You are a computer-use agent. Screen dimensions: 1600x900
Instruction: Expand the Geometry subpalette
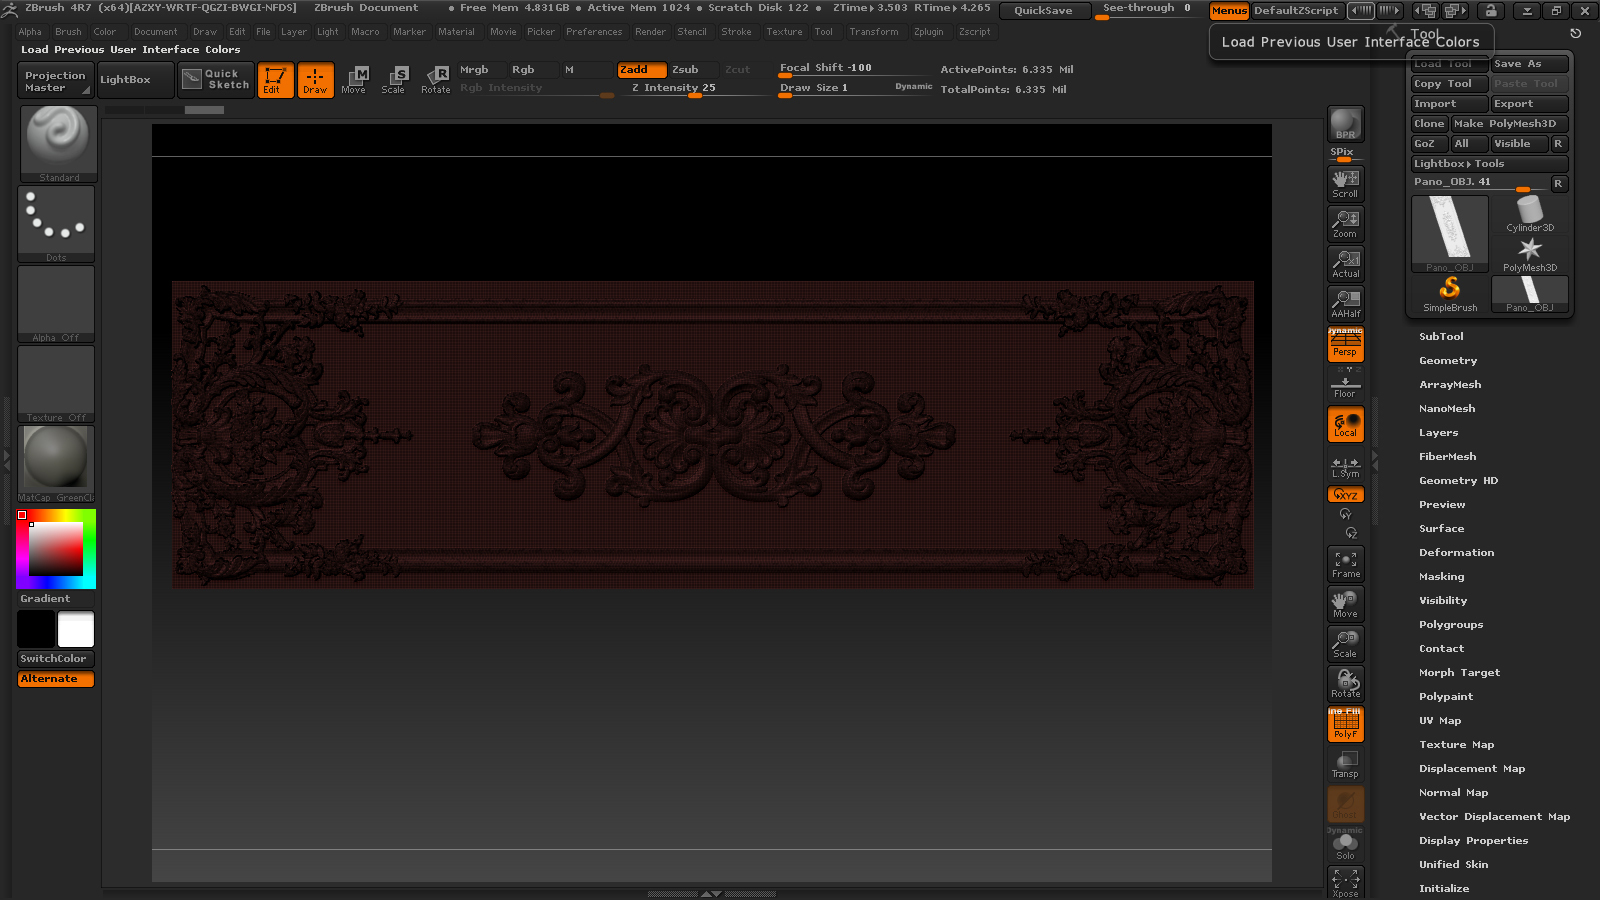point(1448,361)
